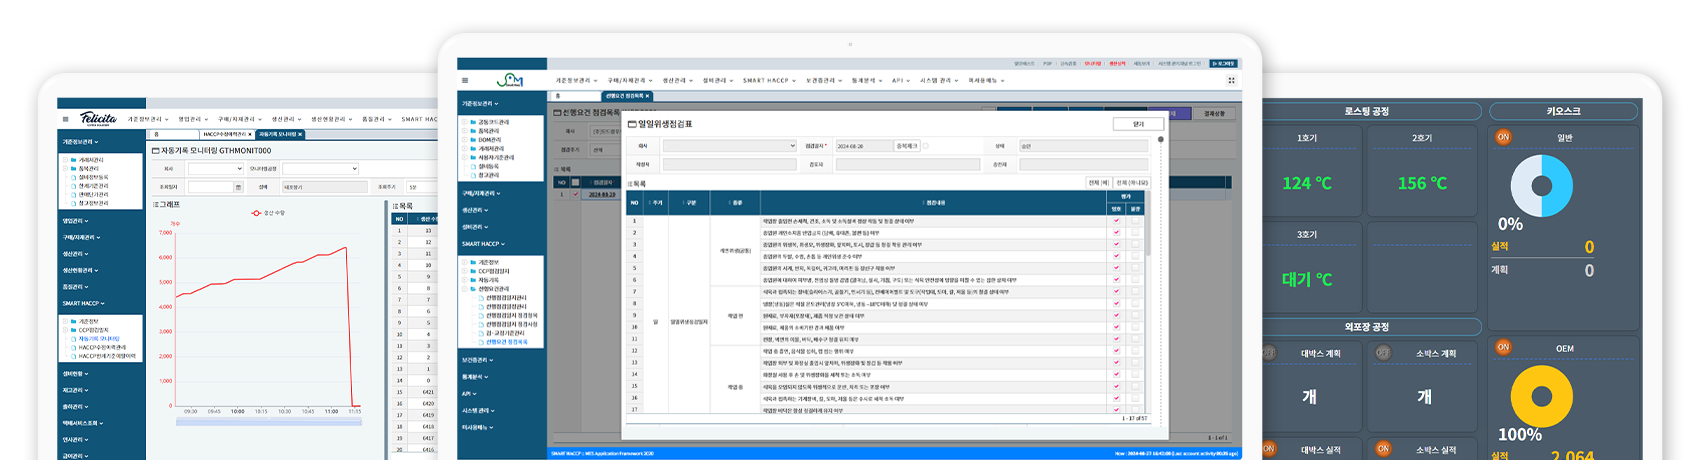Toggle the OEM ON switch in kiosk panel

tap(1503, 347)
